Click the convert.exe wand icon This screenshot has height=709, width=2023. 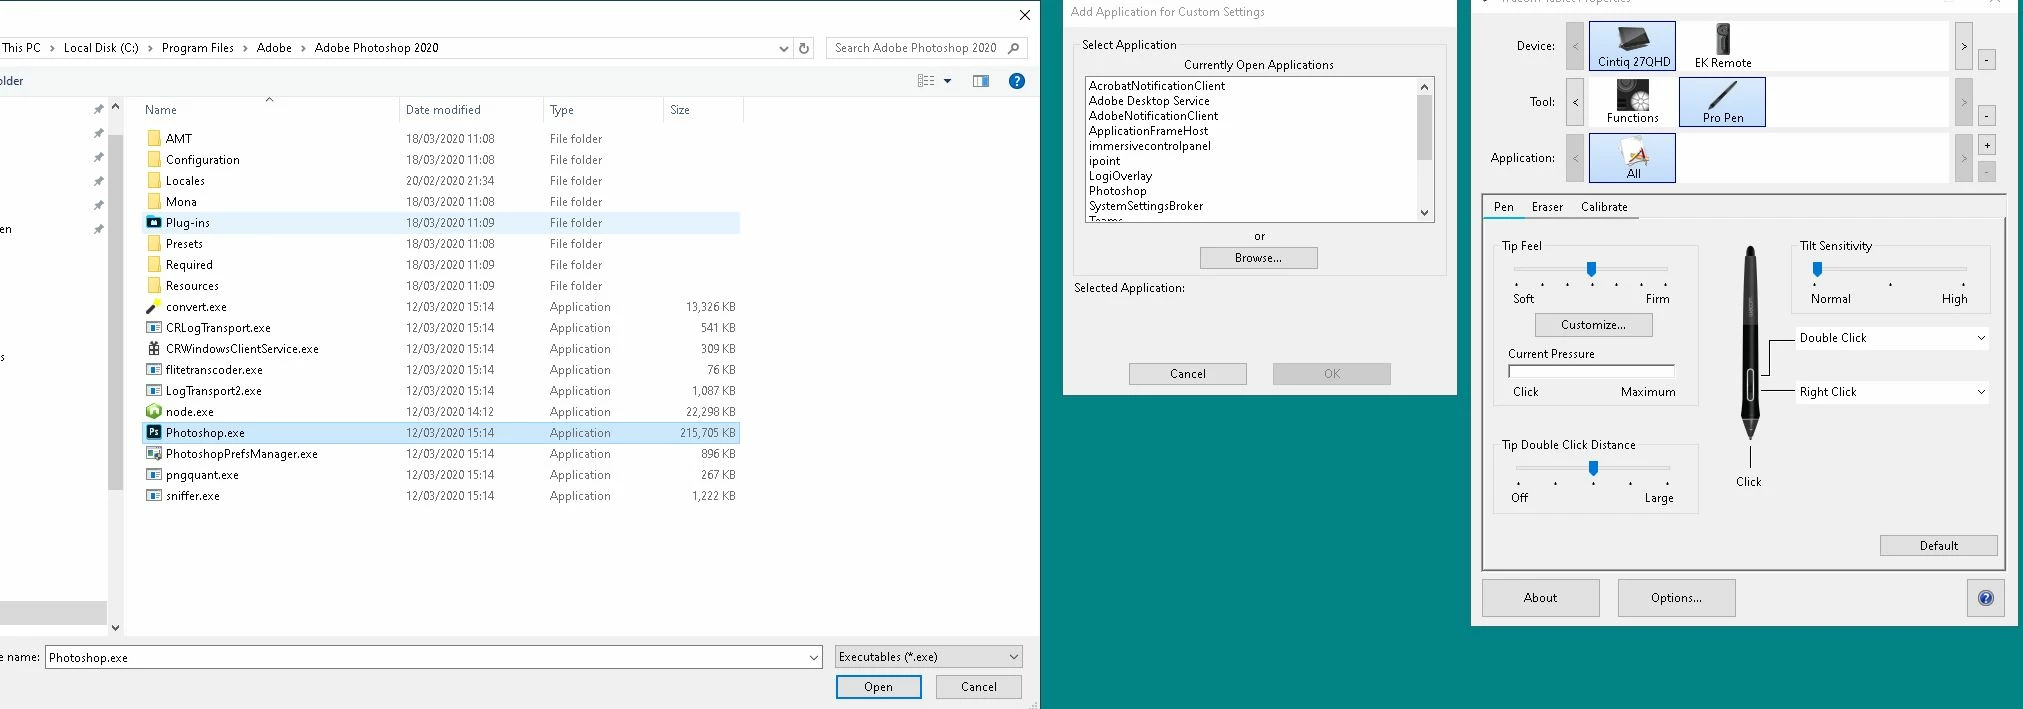pyautogui.click(x=154, y=306)
